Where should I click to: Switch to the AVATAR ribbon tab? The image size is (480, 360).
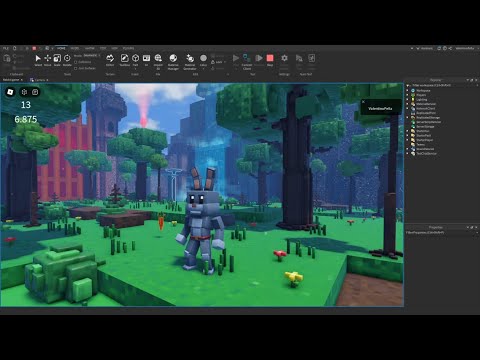click(x=90, y=48)
